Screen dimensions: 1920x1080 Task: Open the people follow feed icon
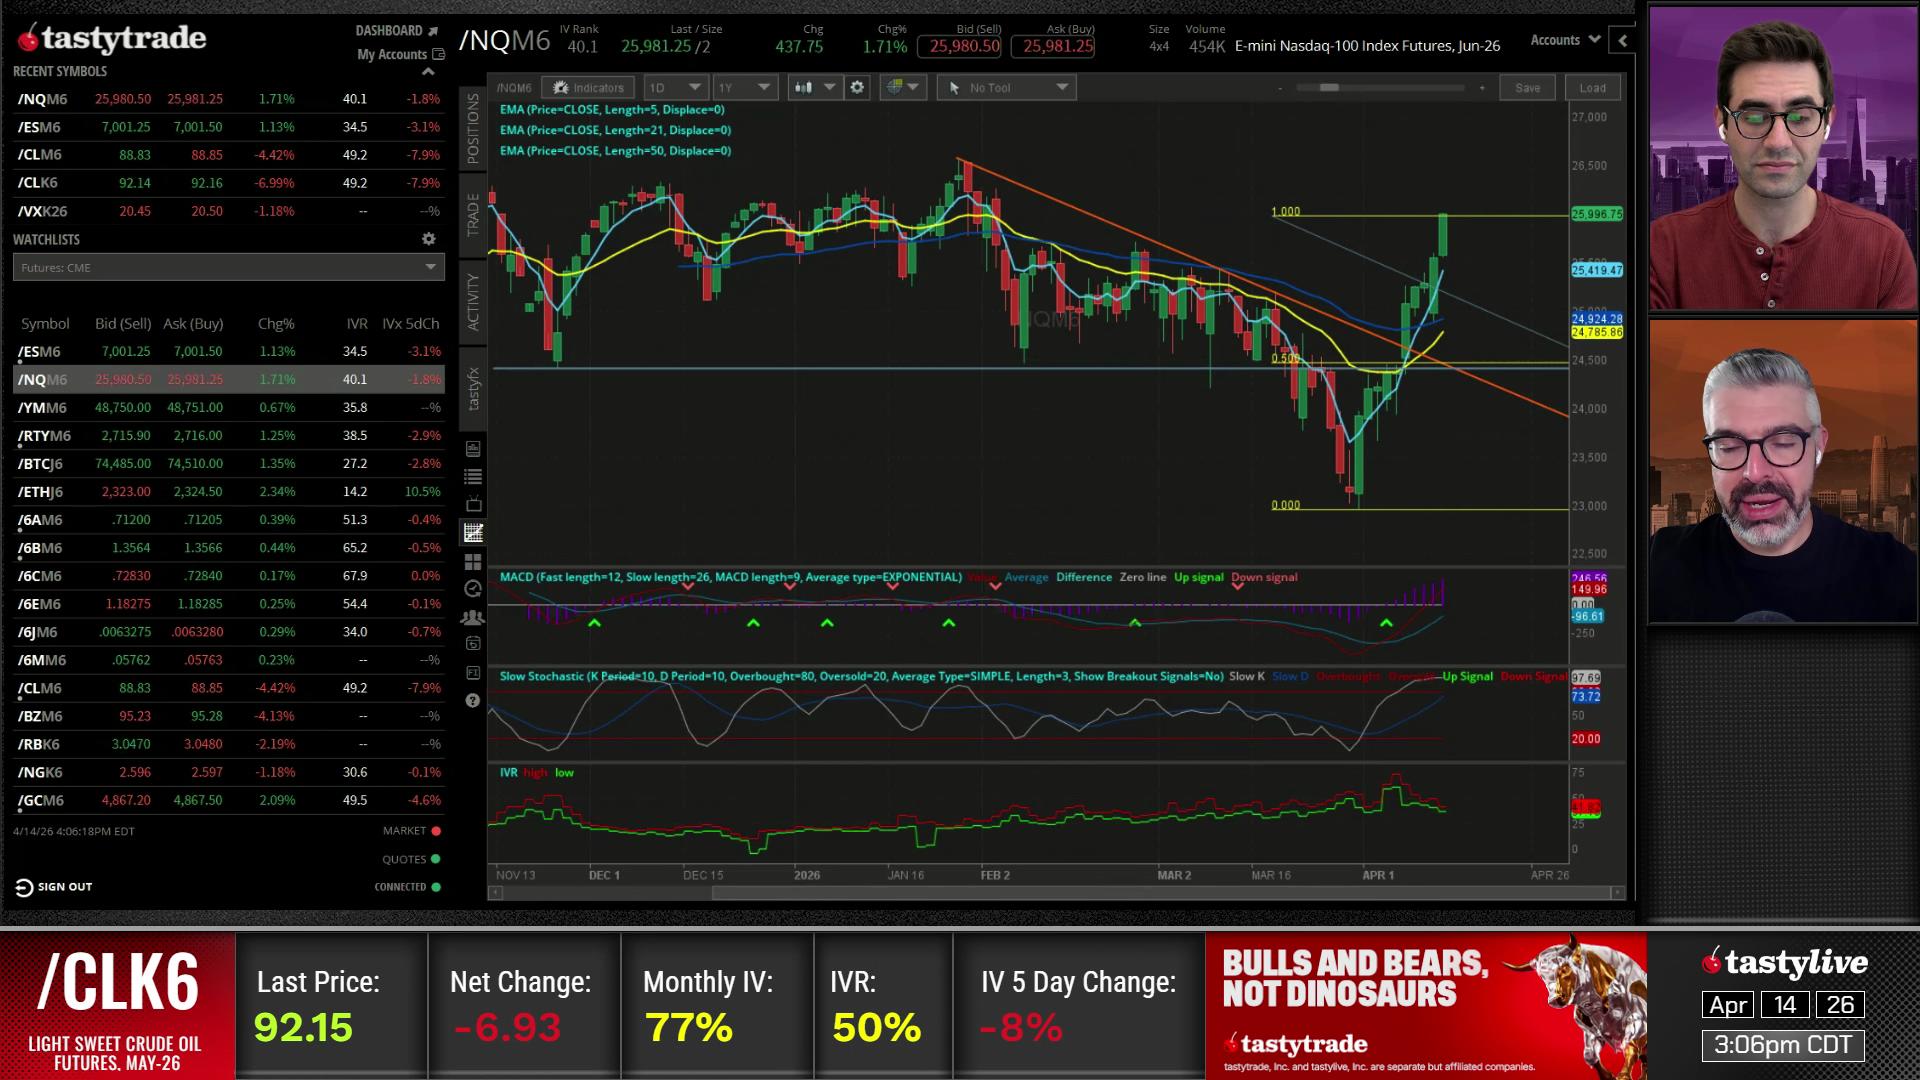[x=473, y=618]
